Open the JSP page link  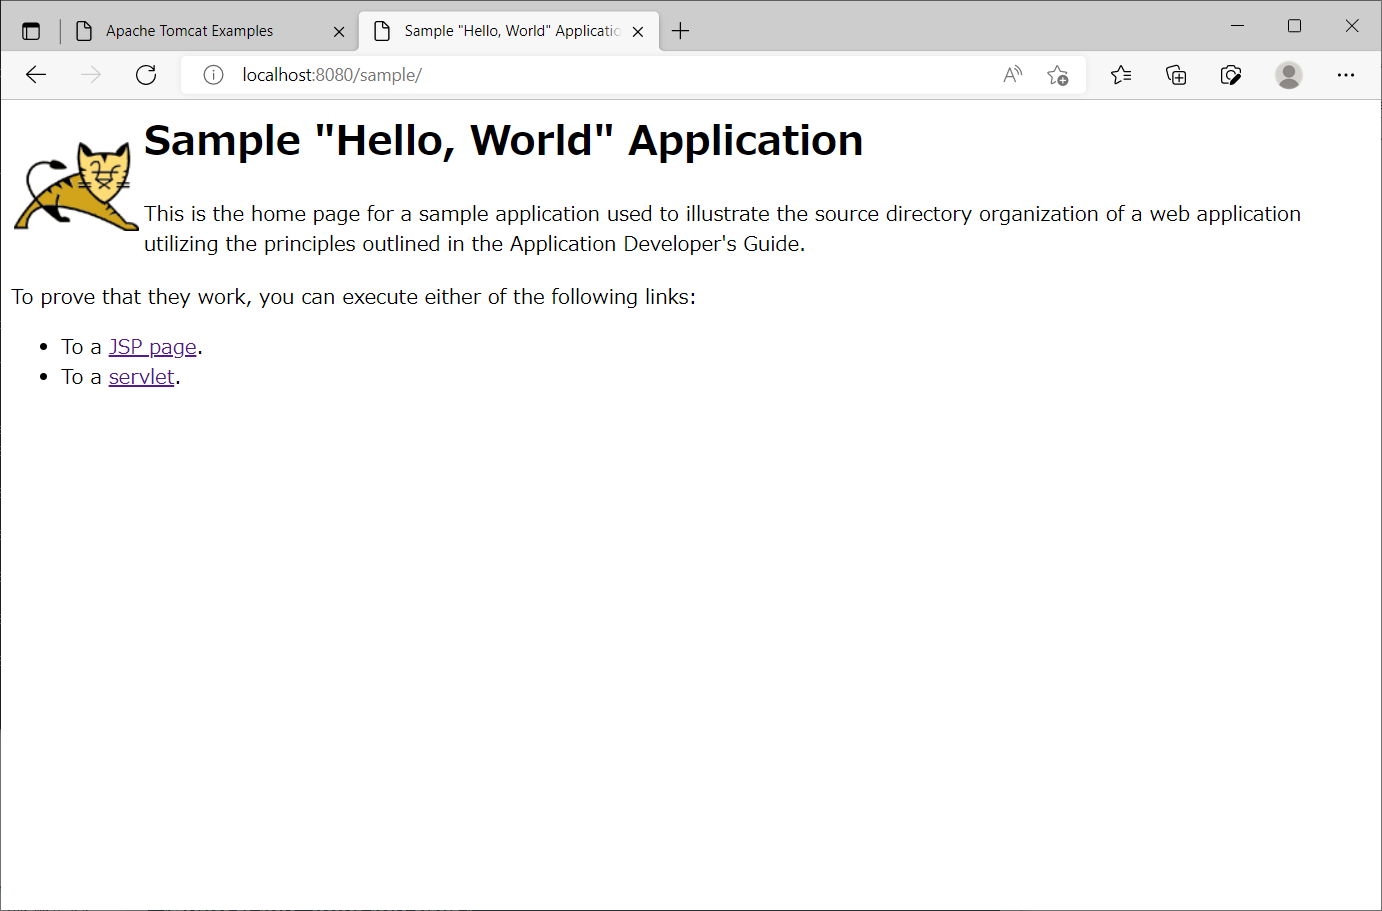coord(152,346)
